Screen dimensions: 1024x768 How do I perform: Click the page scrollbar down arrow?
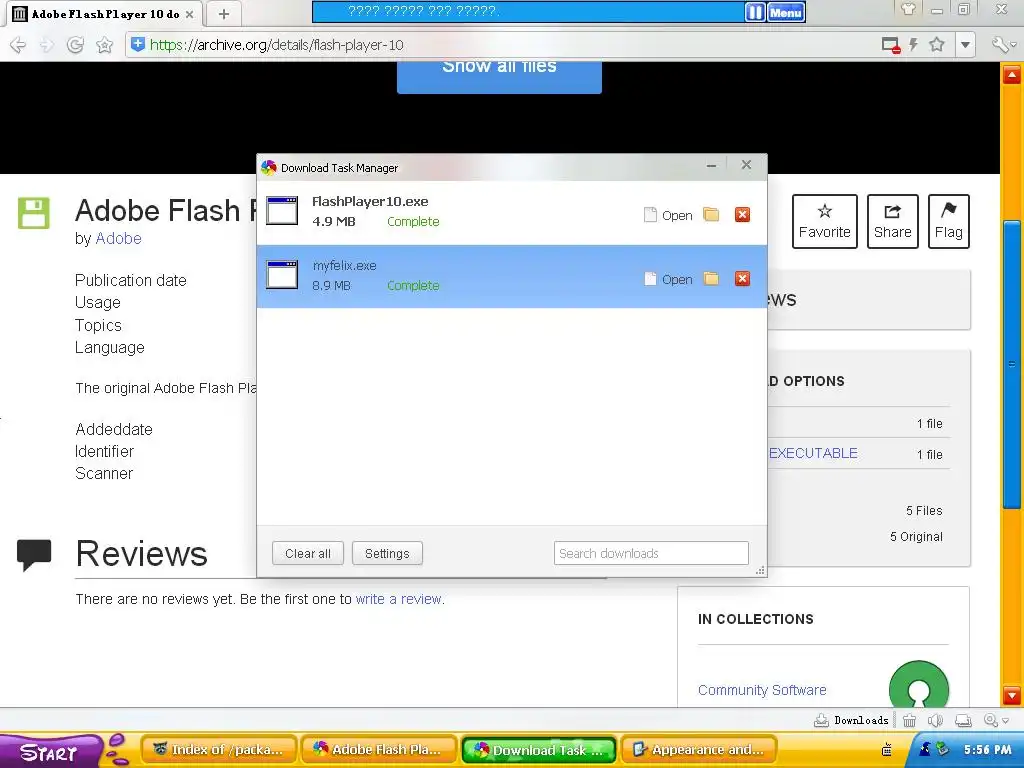pos(1012,695)
